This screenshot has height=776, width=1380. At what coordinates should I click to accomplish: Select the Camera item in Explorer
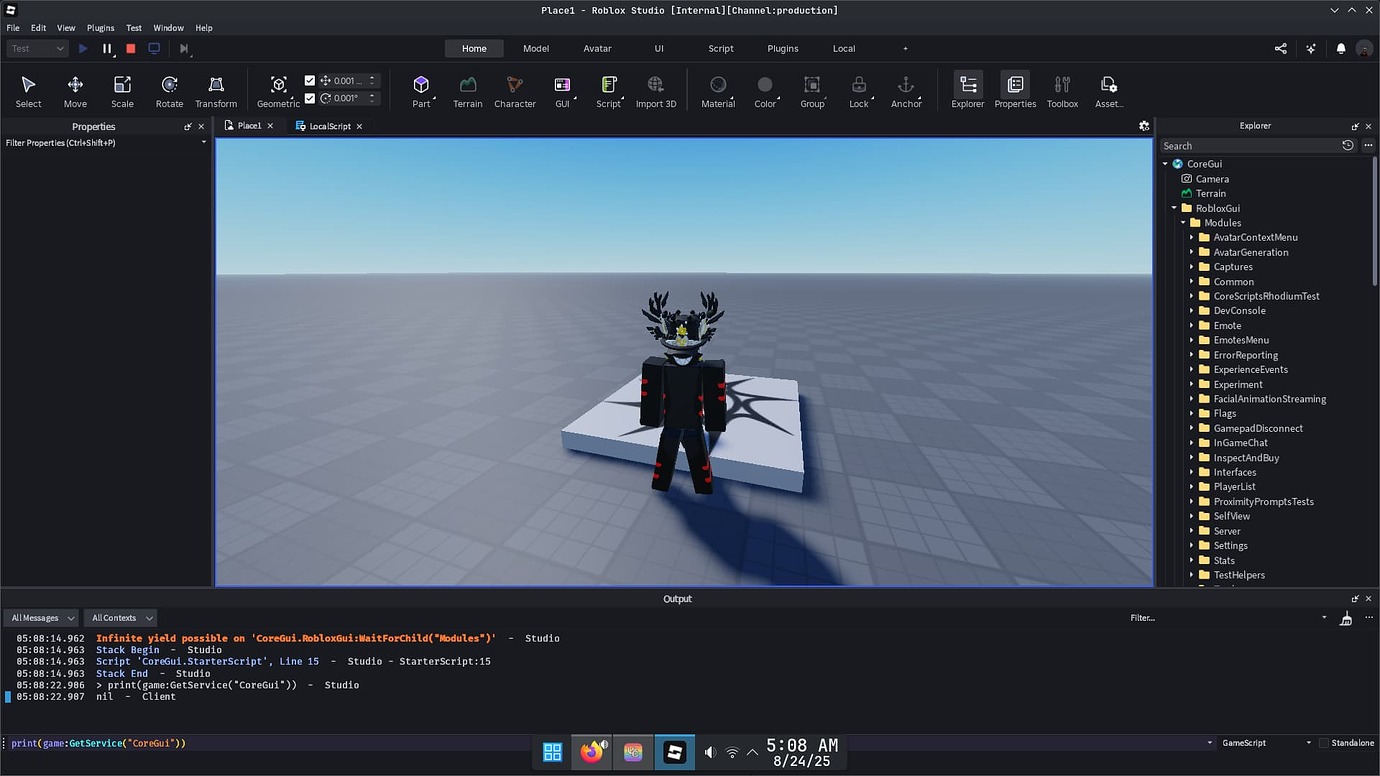coord(1212,179)
